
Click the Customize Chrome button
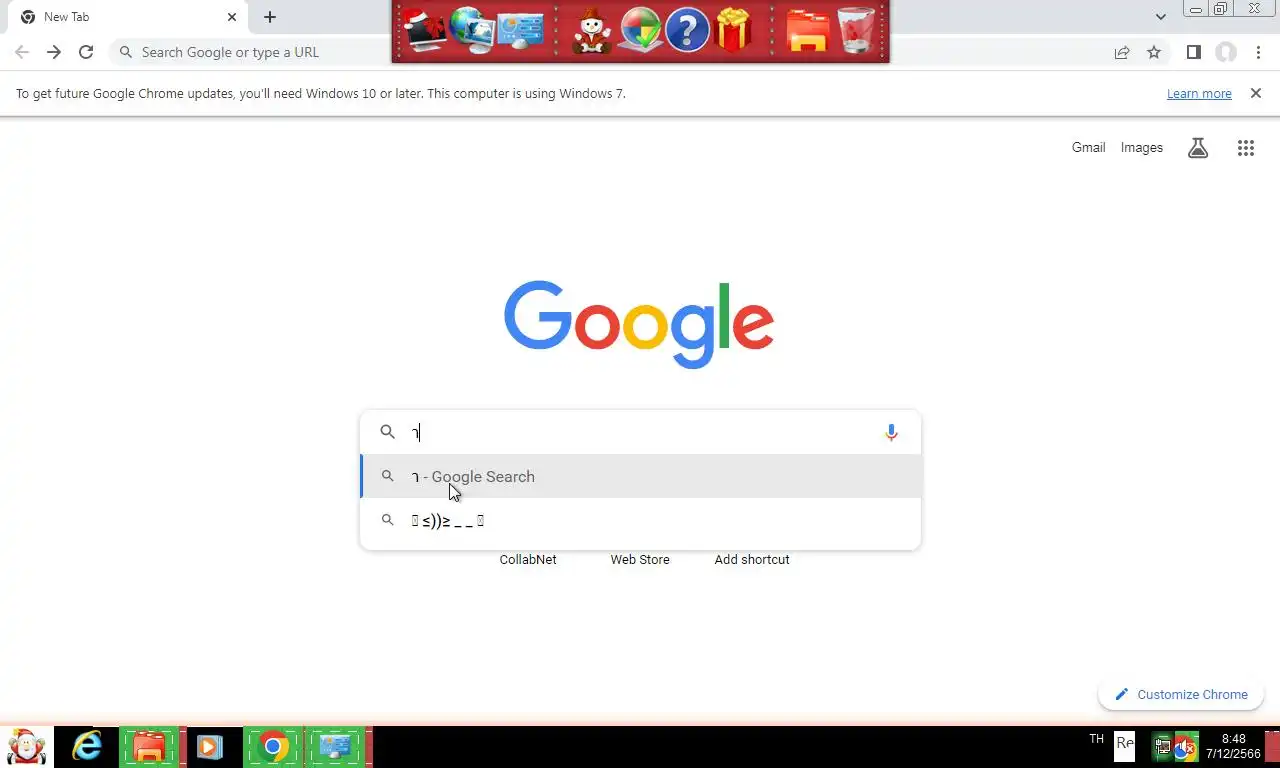pyautogui.click(x=1181, y=694)
